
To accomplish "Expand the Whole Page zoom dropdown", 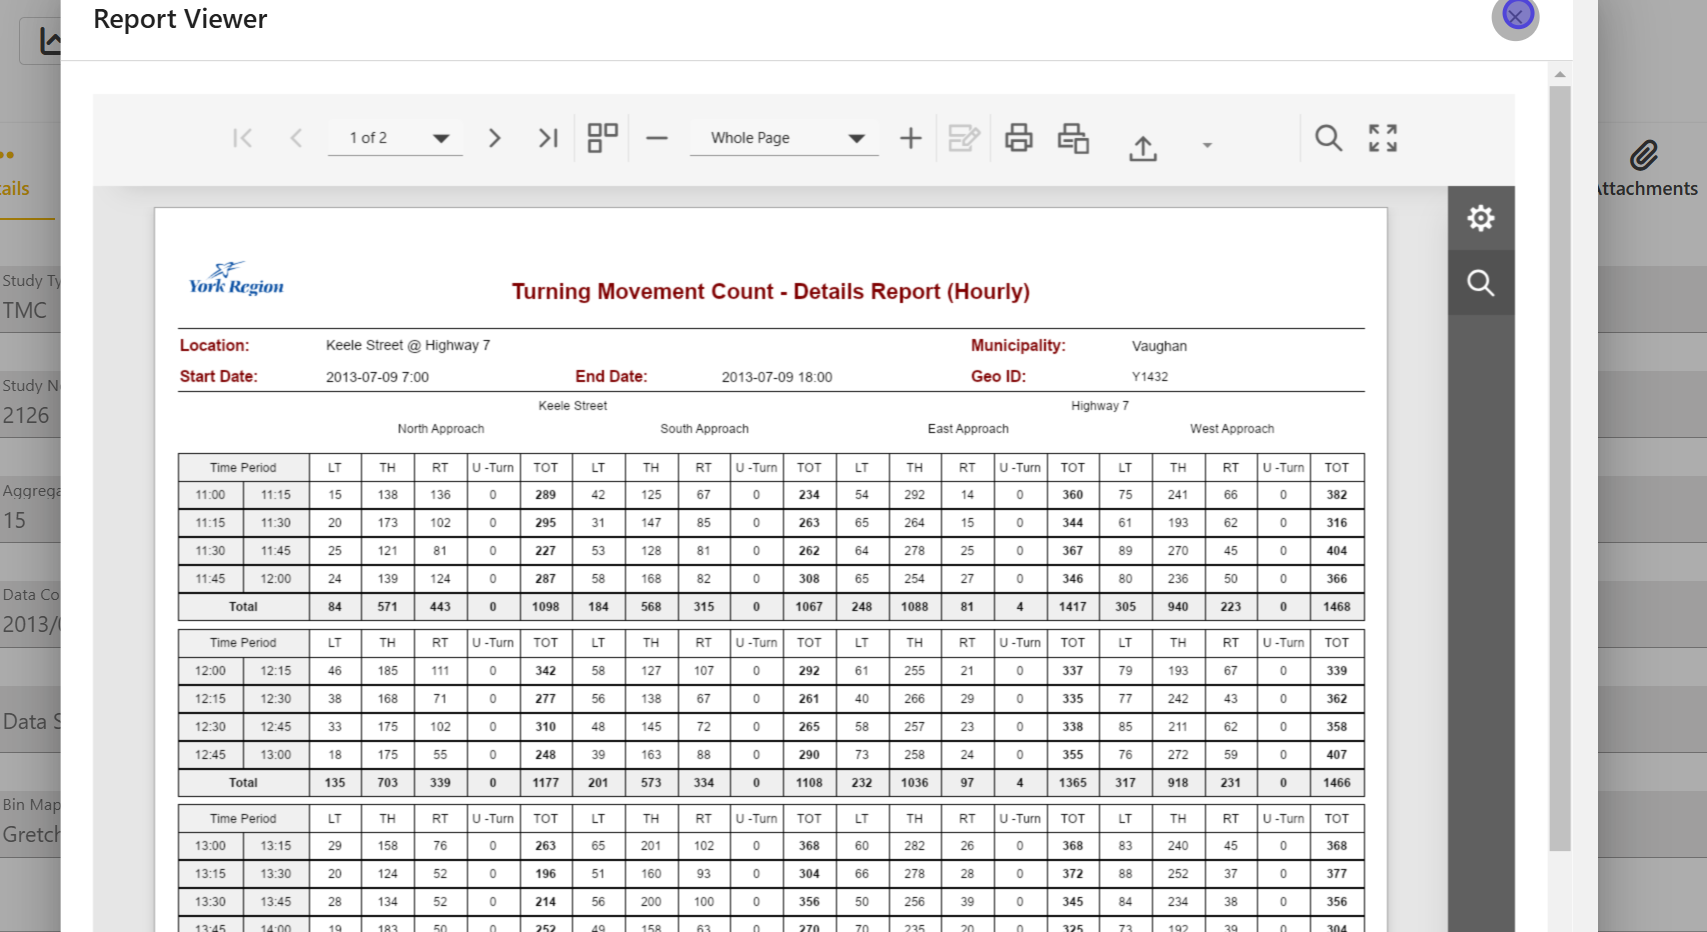I will (x=856, y=138).
